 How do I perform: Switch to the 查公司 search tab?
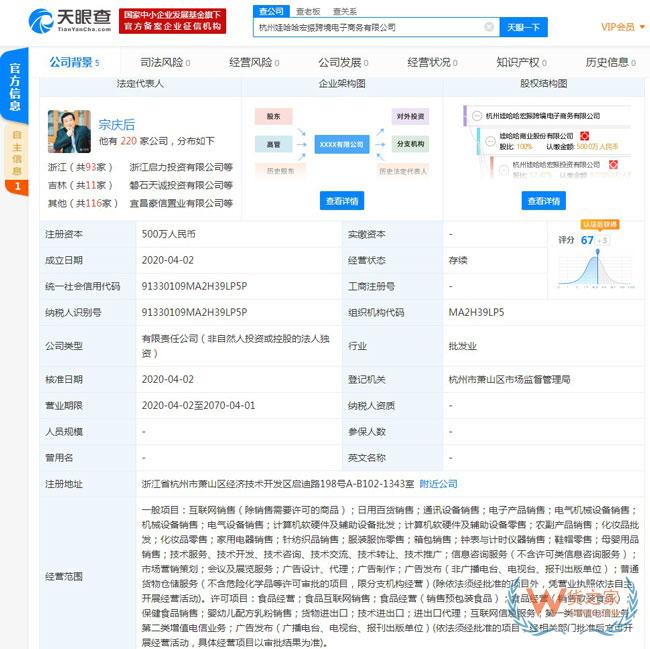pyautogui.click(x=271, y=11)
